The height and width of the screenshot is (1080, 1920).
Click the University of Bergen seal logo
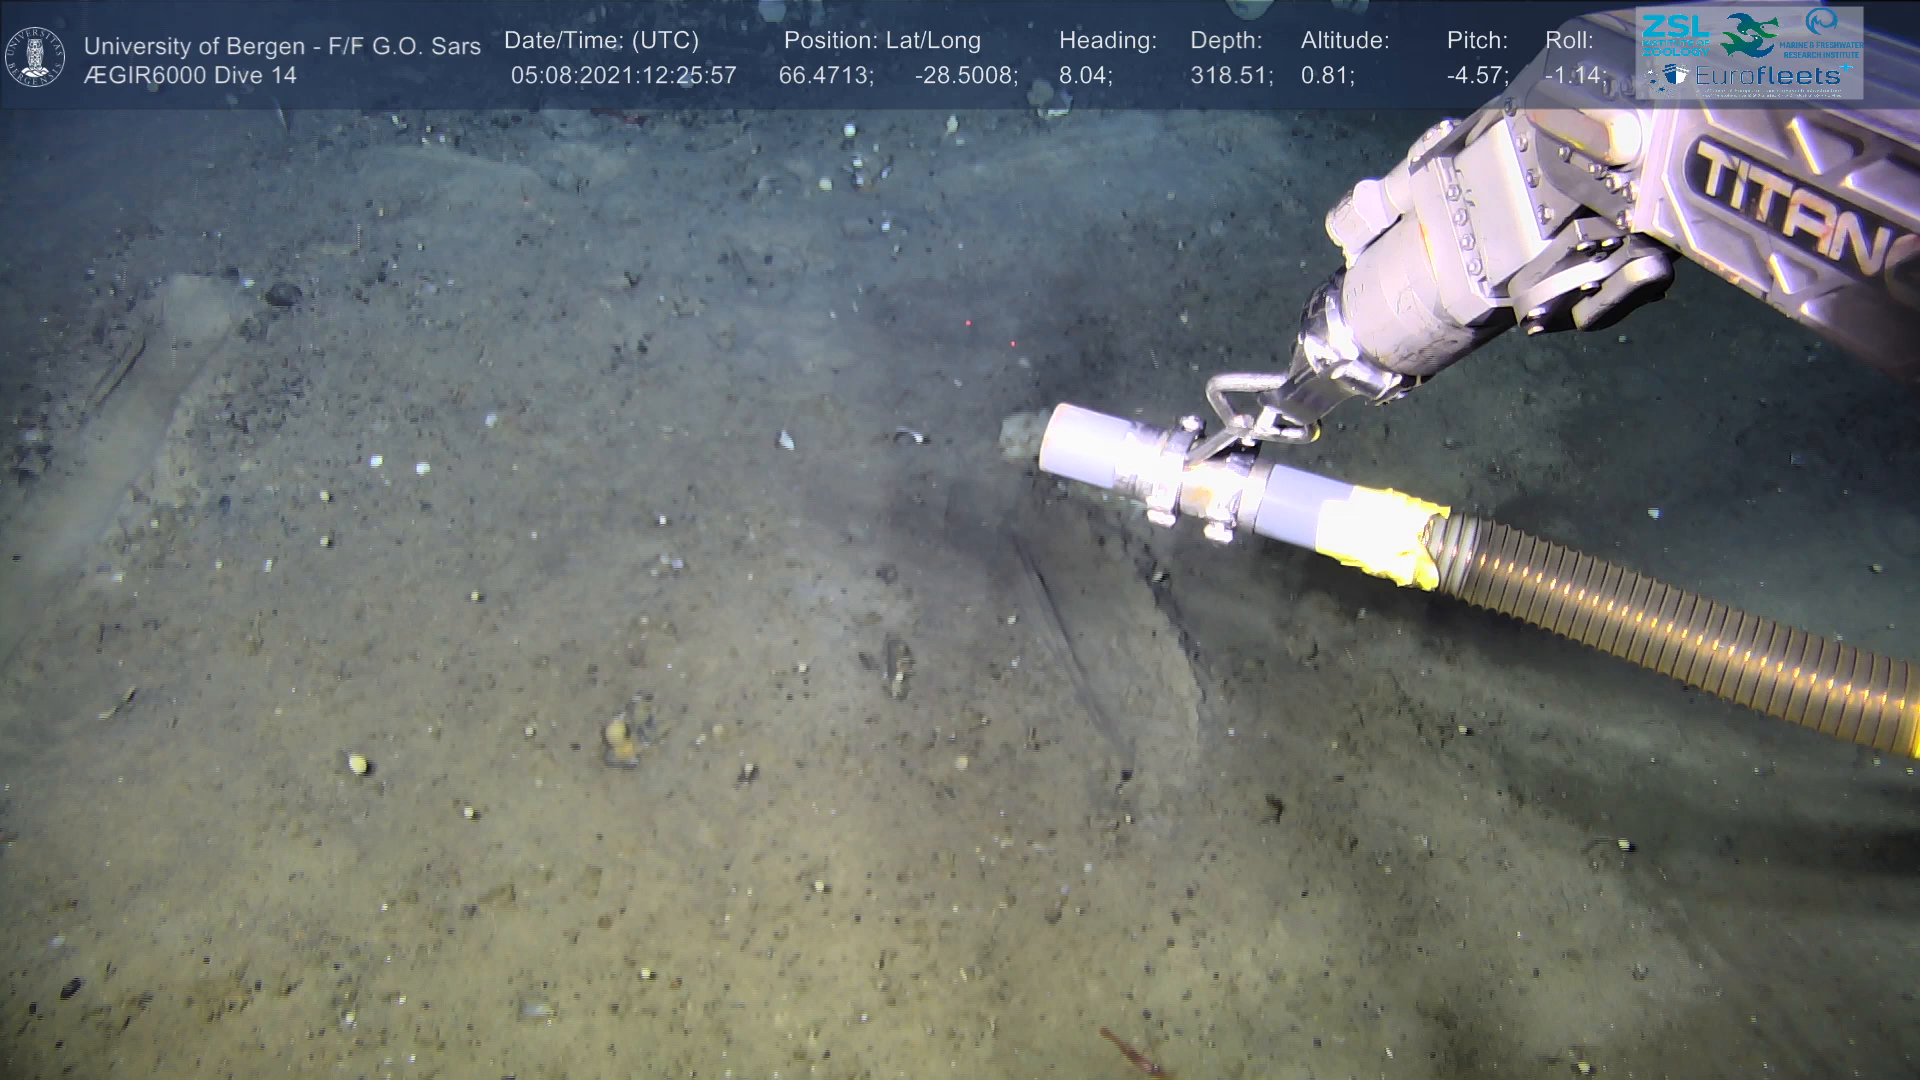point(35,57)
